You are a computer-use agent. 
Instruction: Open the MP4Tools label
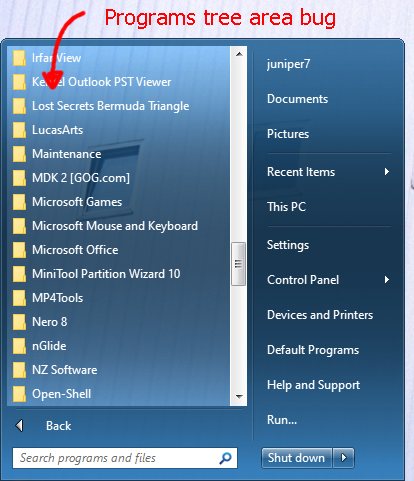point(57,298)
